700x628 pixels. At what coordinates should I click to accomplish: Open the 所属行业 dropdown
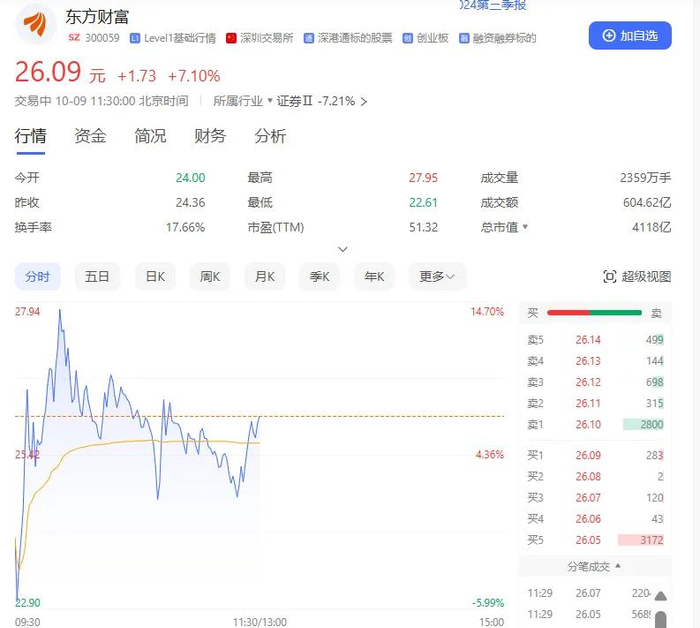pos(242,101)
